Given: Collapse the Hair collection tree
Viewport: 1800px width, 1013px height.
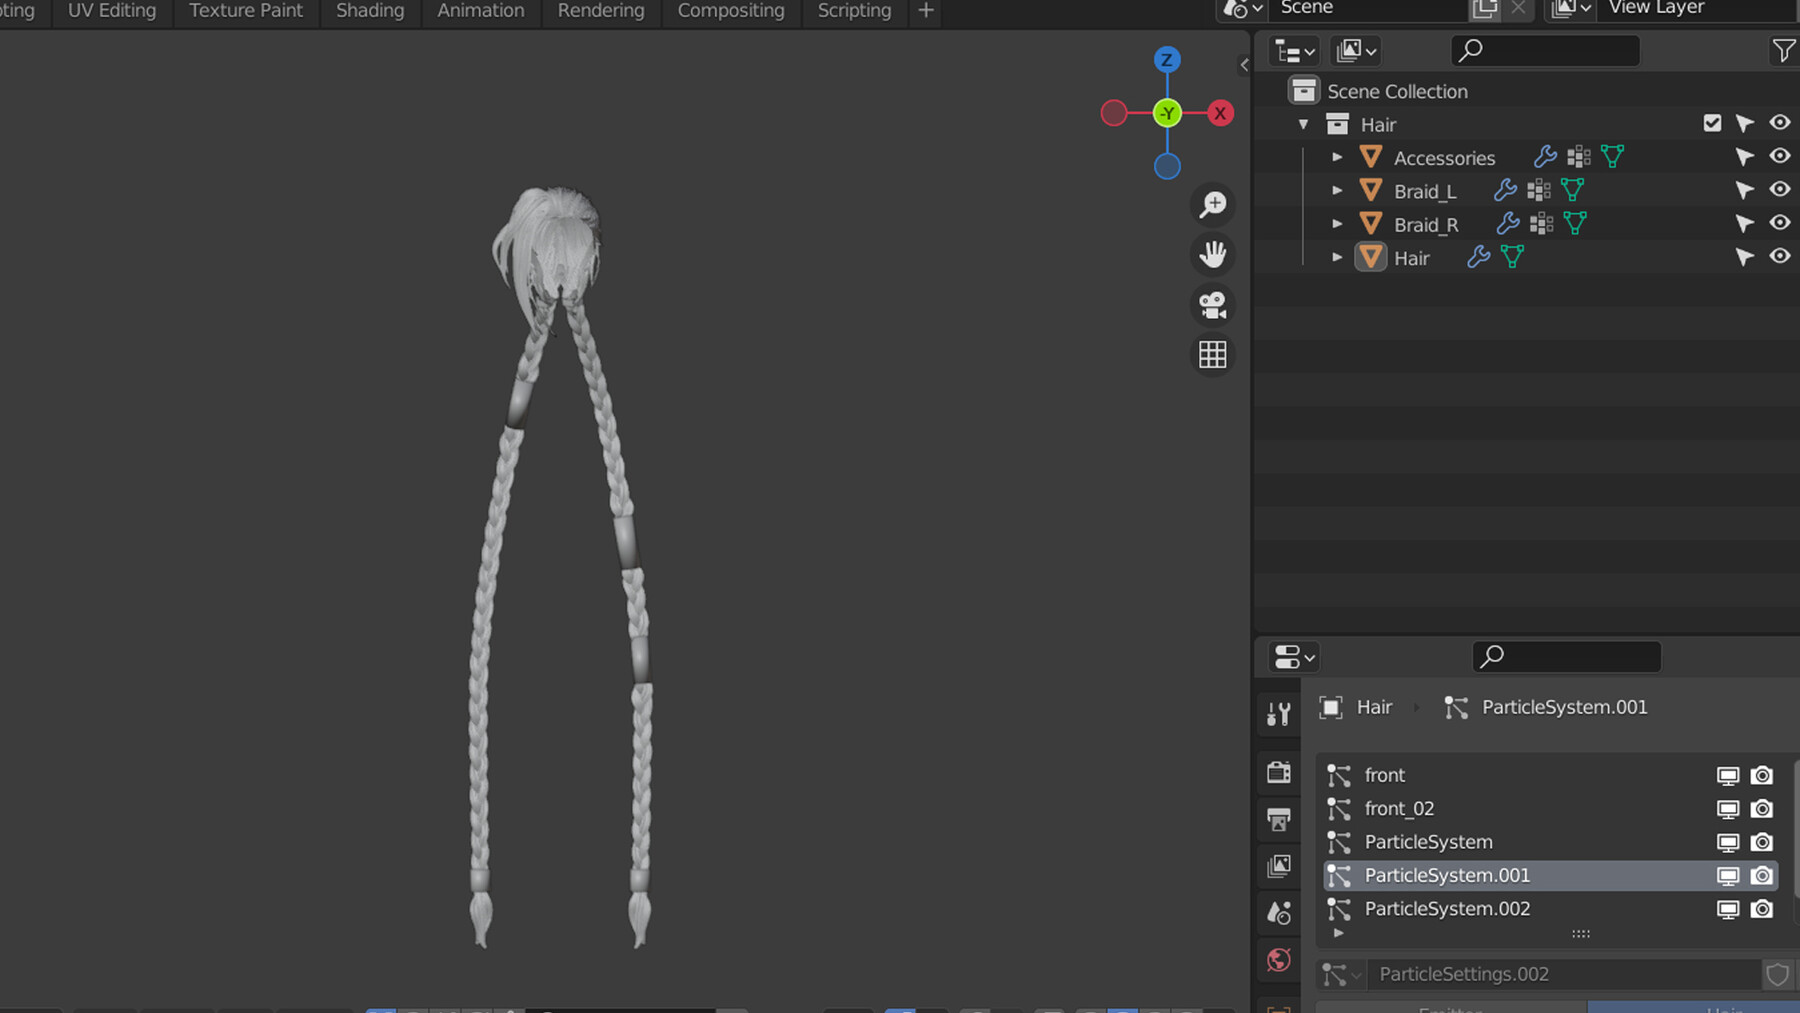Looking at the screenshot, I should click(x=1303, y=124).
